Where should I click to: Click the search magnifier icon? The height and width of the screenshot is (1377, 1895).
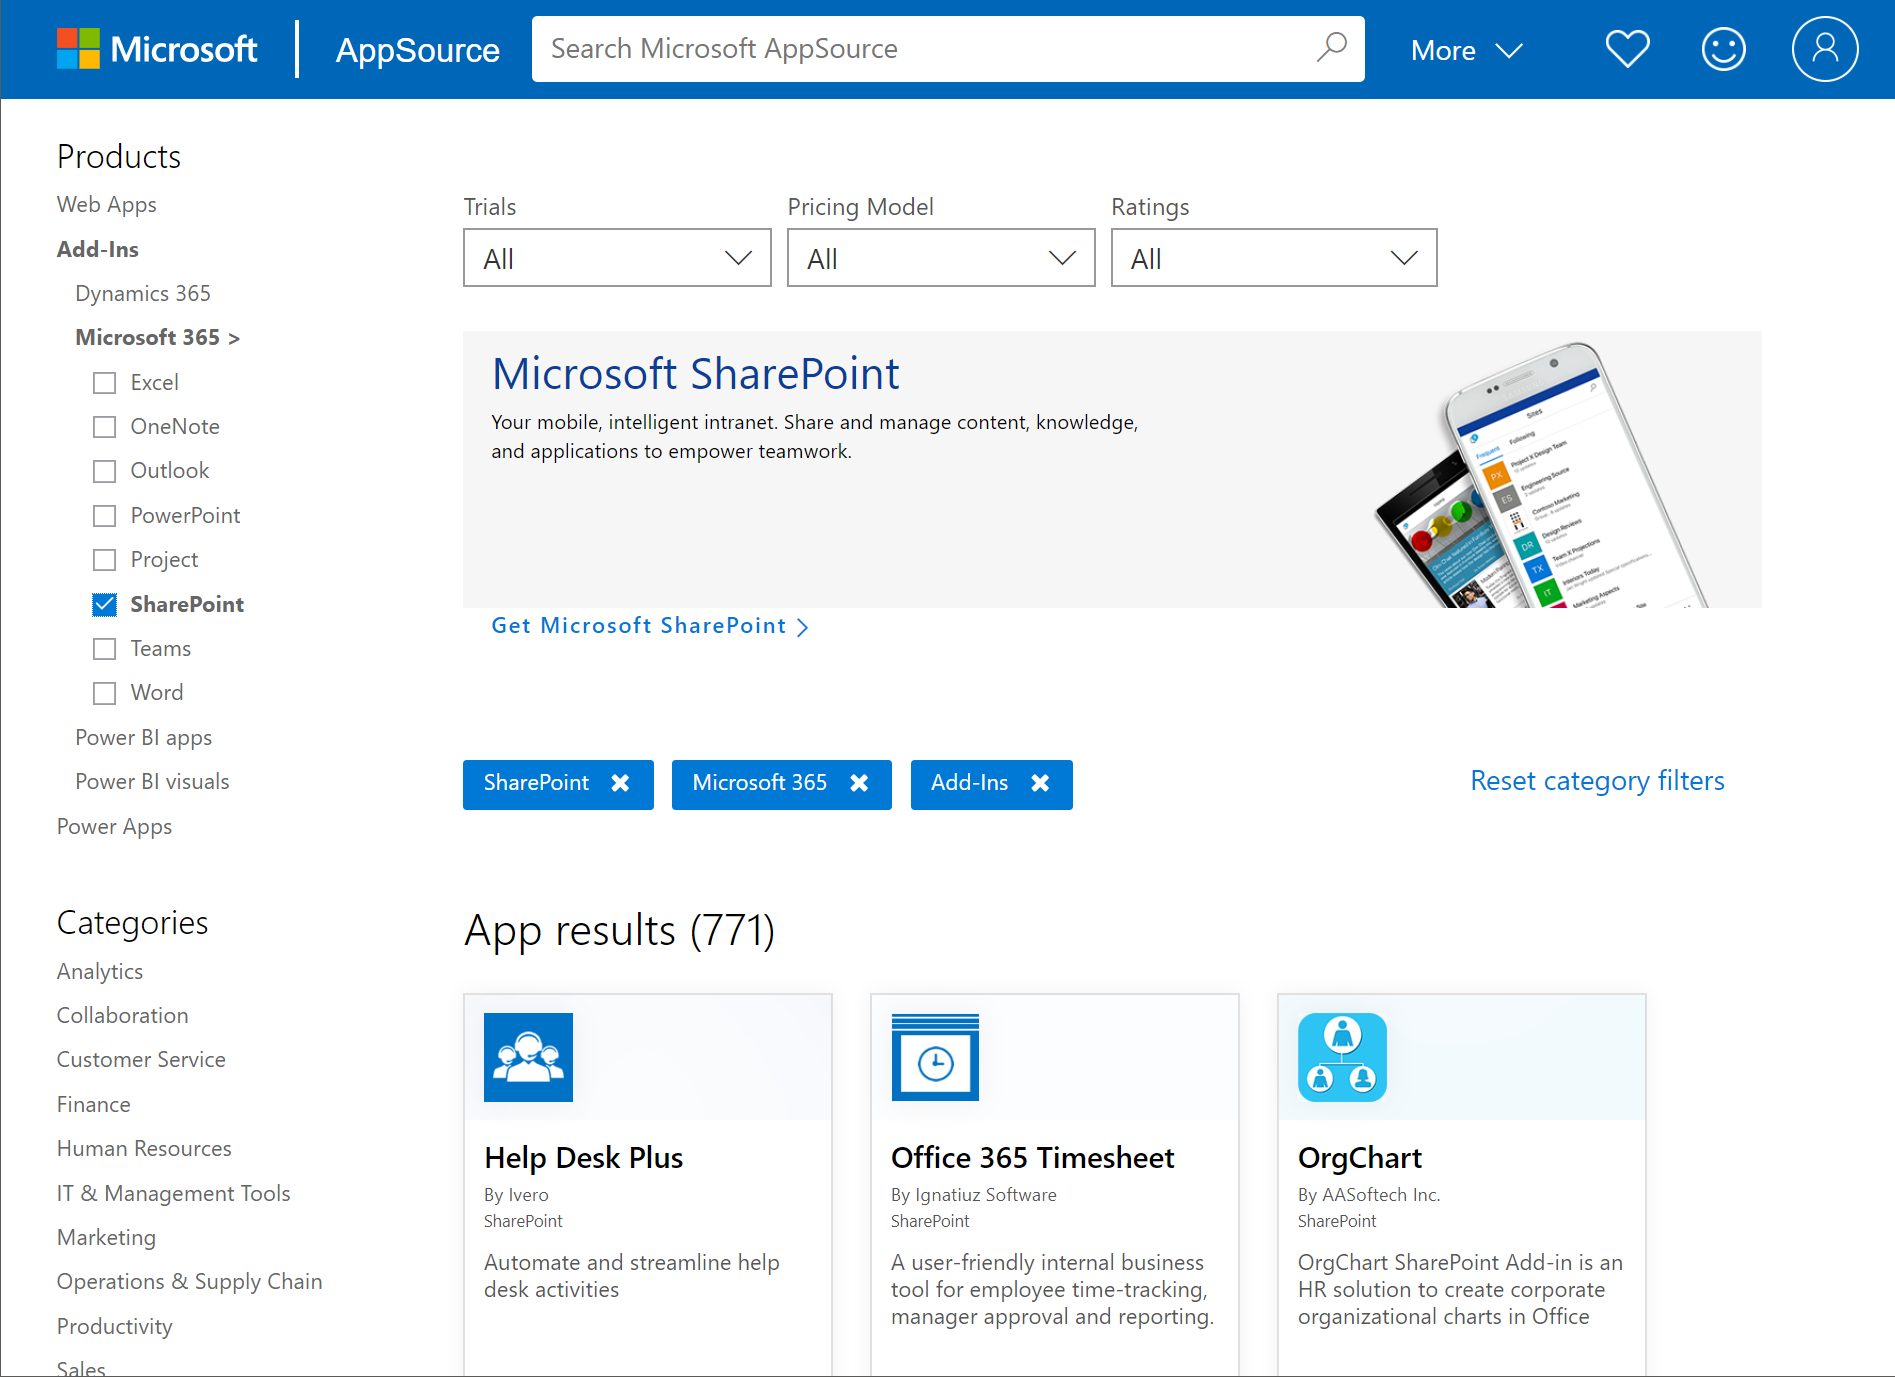click(x=1331, y=48)
